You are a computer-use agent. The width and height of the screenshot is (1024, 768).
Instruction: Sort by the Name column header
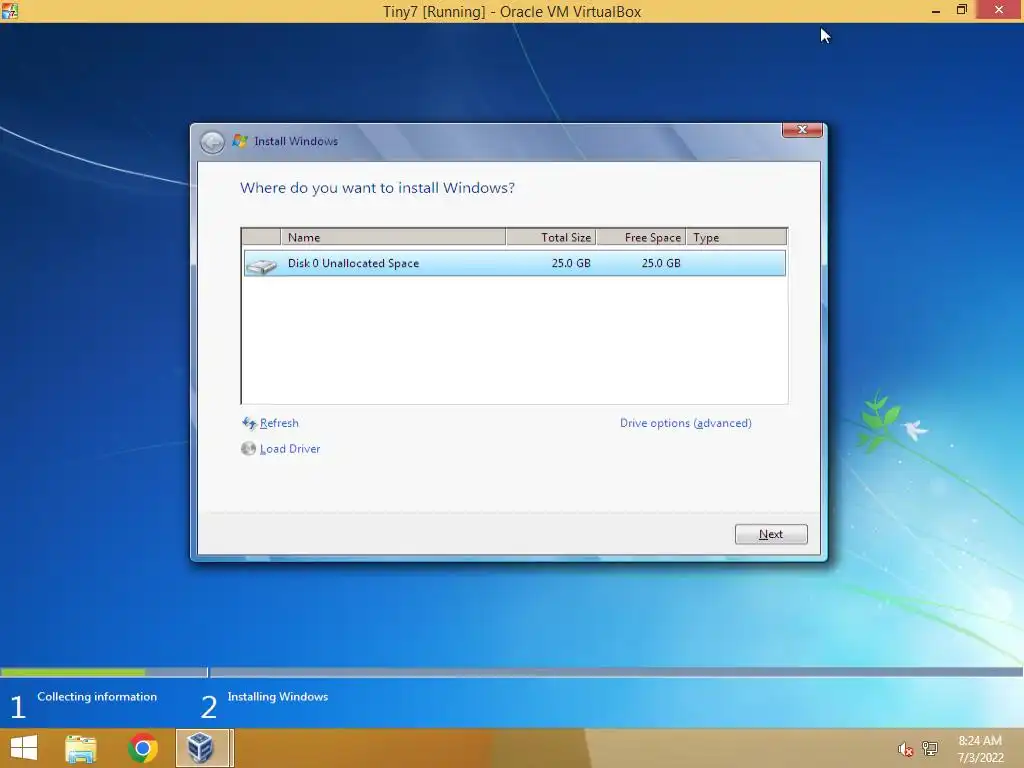pyautogui.click(x=393, y=237)
